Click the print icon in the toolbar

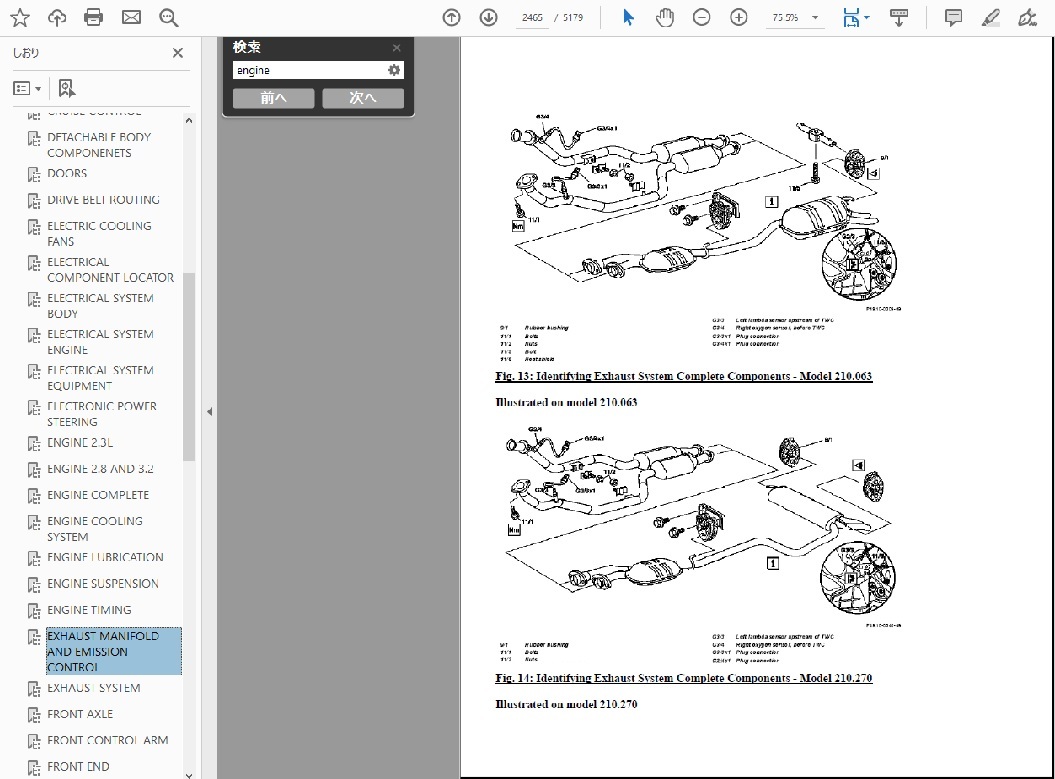pos(93,17)
